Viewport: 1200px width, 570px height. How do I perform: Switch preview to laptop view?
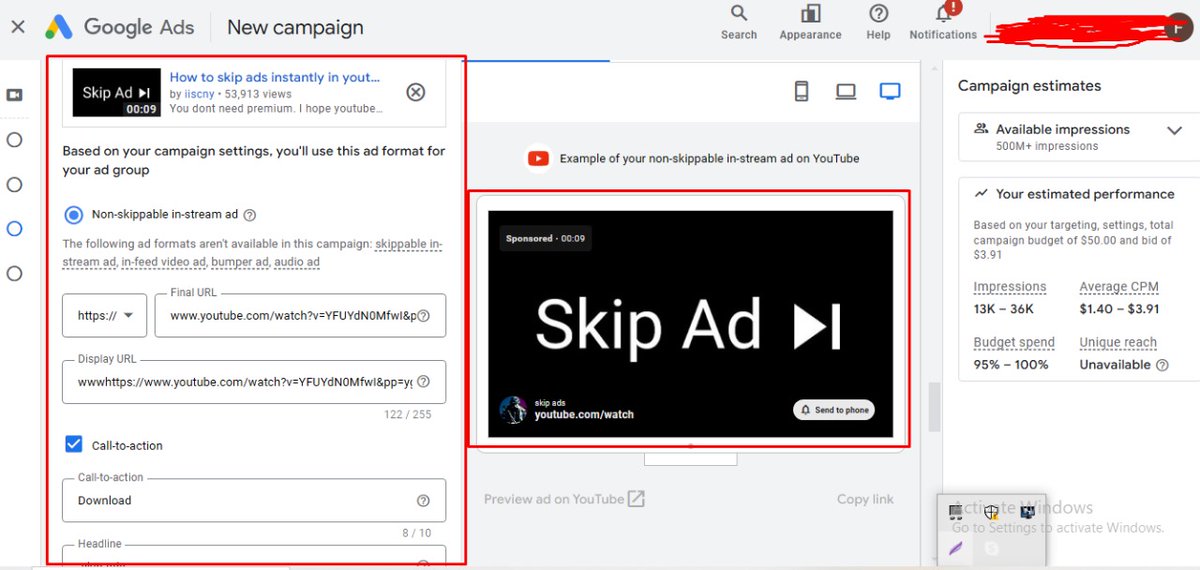tap(846, 92)
